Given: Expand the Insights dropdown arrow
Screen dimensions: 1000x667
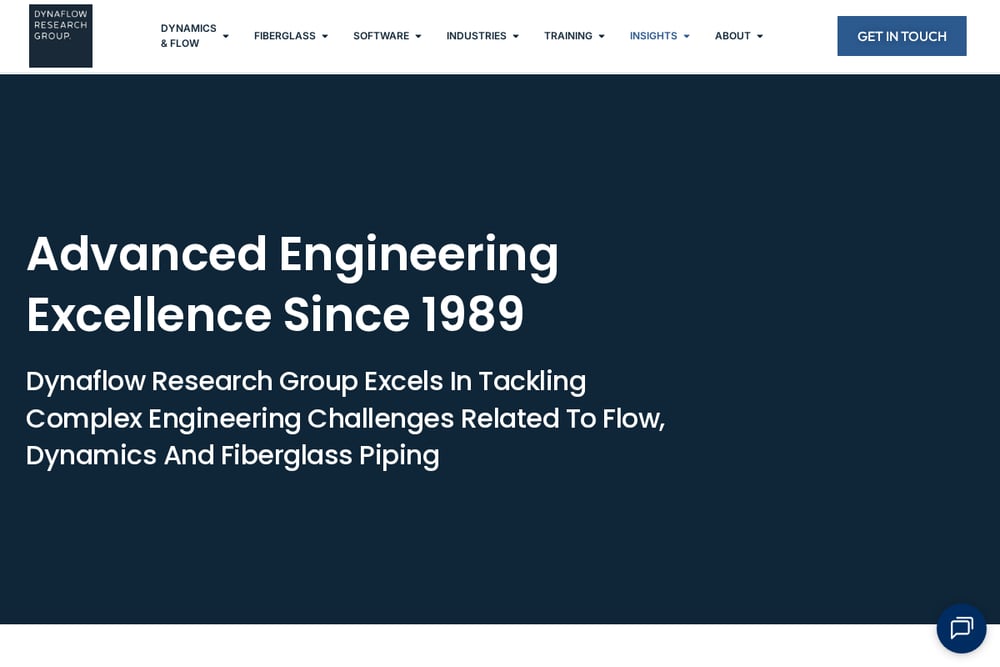Looking at the screenshot, I should point(687,36).
